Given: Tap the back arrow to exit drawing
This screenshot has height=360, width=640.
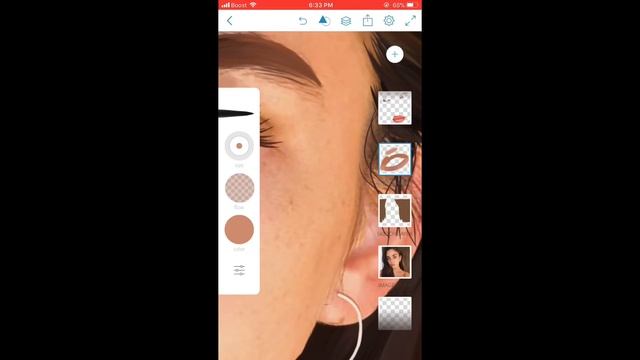Looking at the screenshot, I should [x=229, y=21].
